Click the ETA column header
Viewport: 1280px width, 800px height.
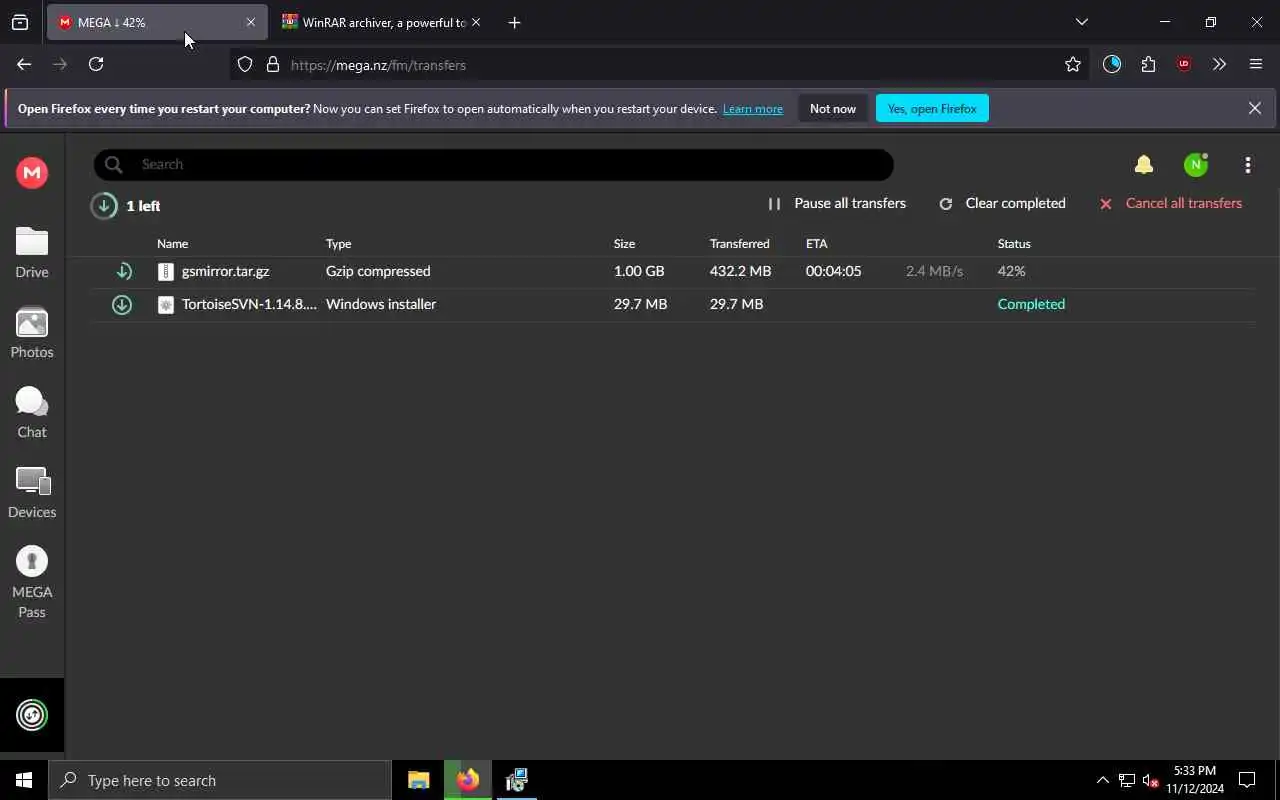[x=816, y=243]
